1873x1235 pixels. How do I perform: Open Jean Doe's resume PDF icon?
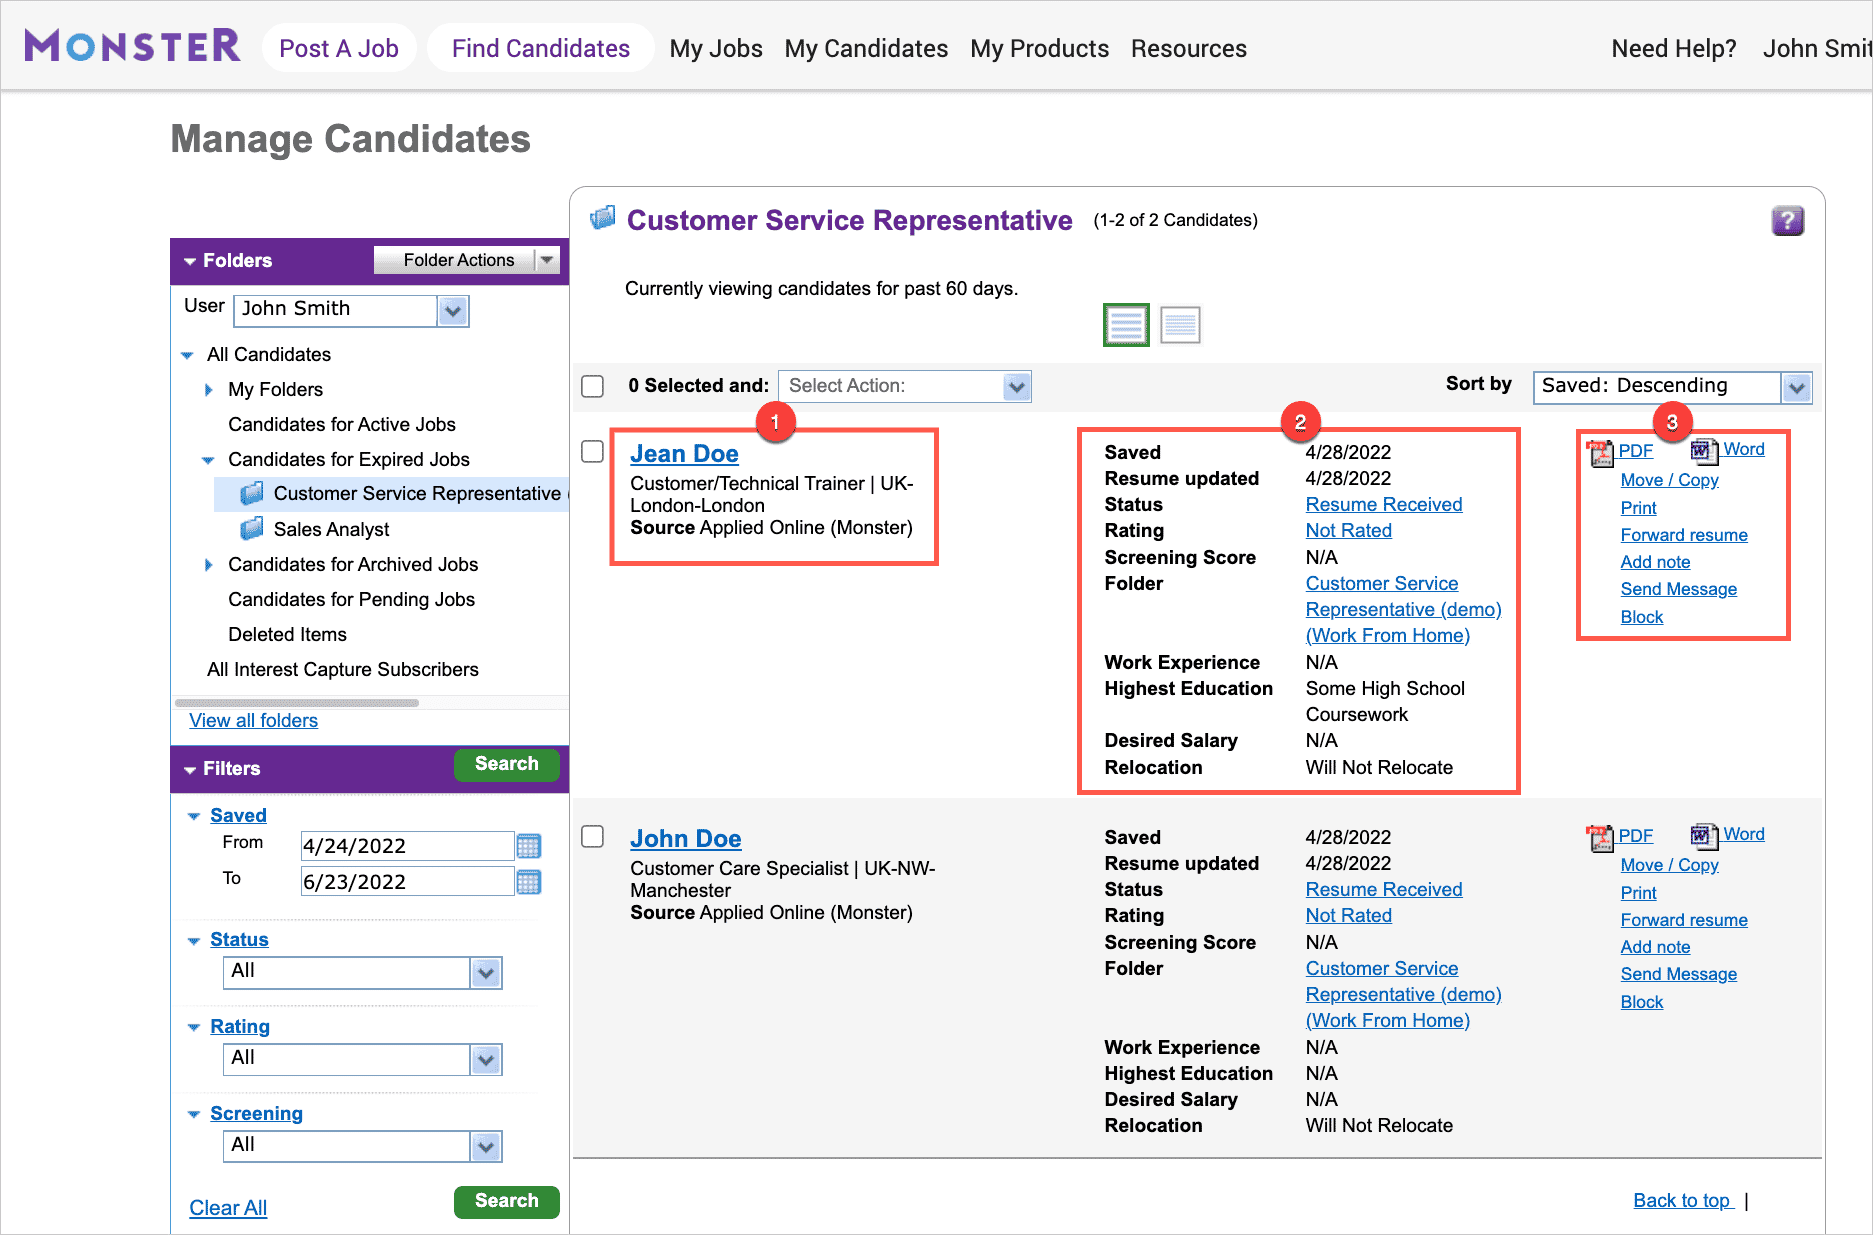1600,453
